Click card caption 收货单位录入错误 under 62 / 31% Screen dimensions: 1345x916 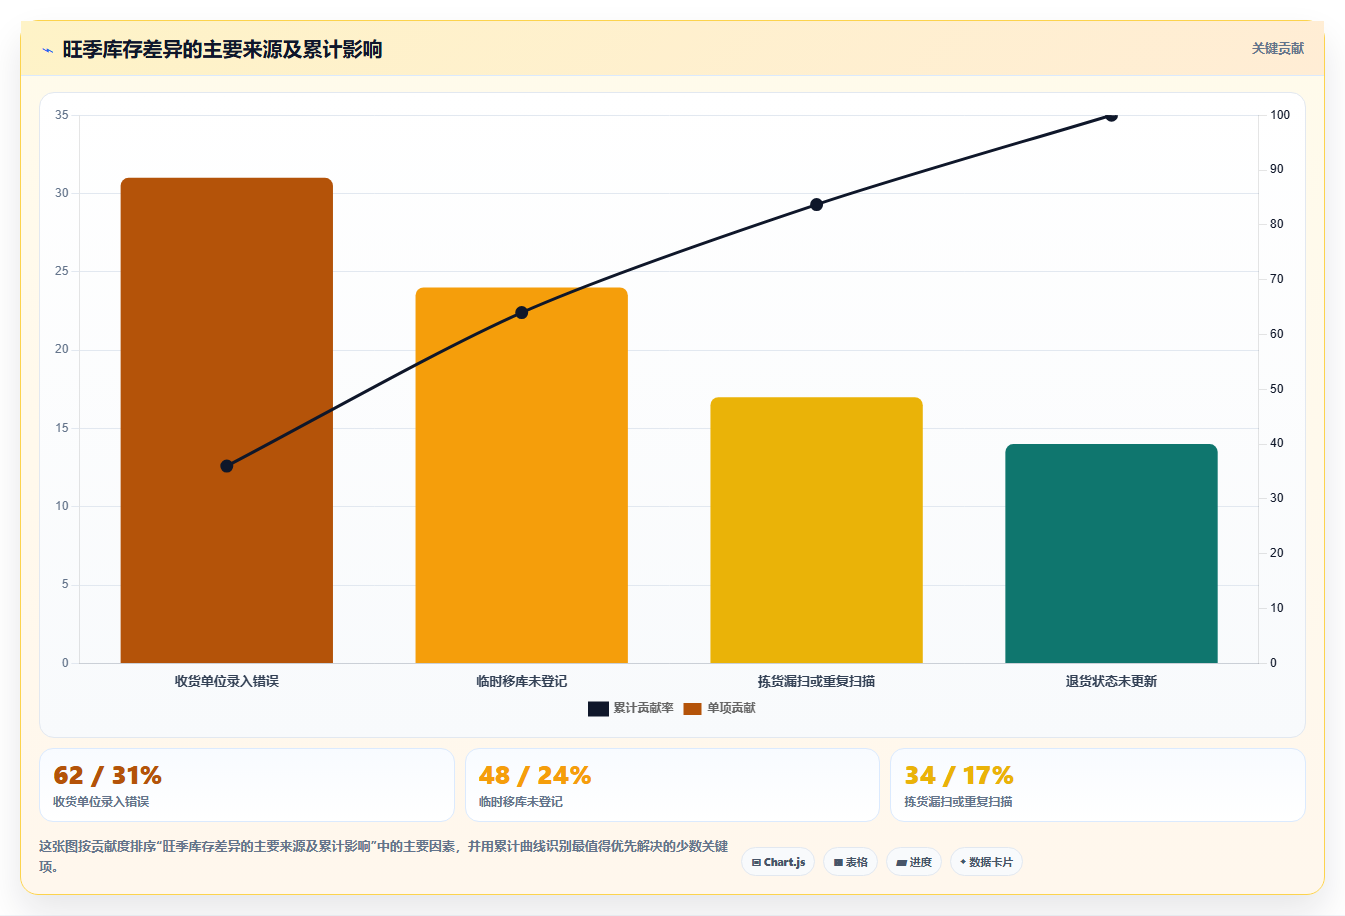pyautogui.click(x=101, y=802)
